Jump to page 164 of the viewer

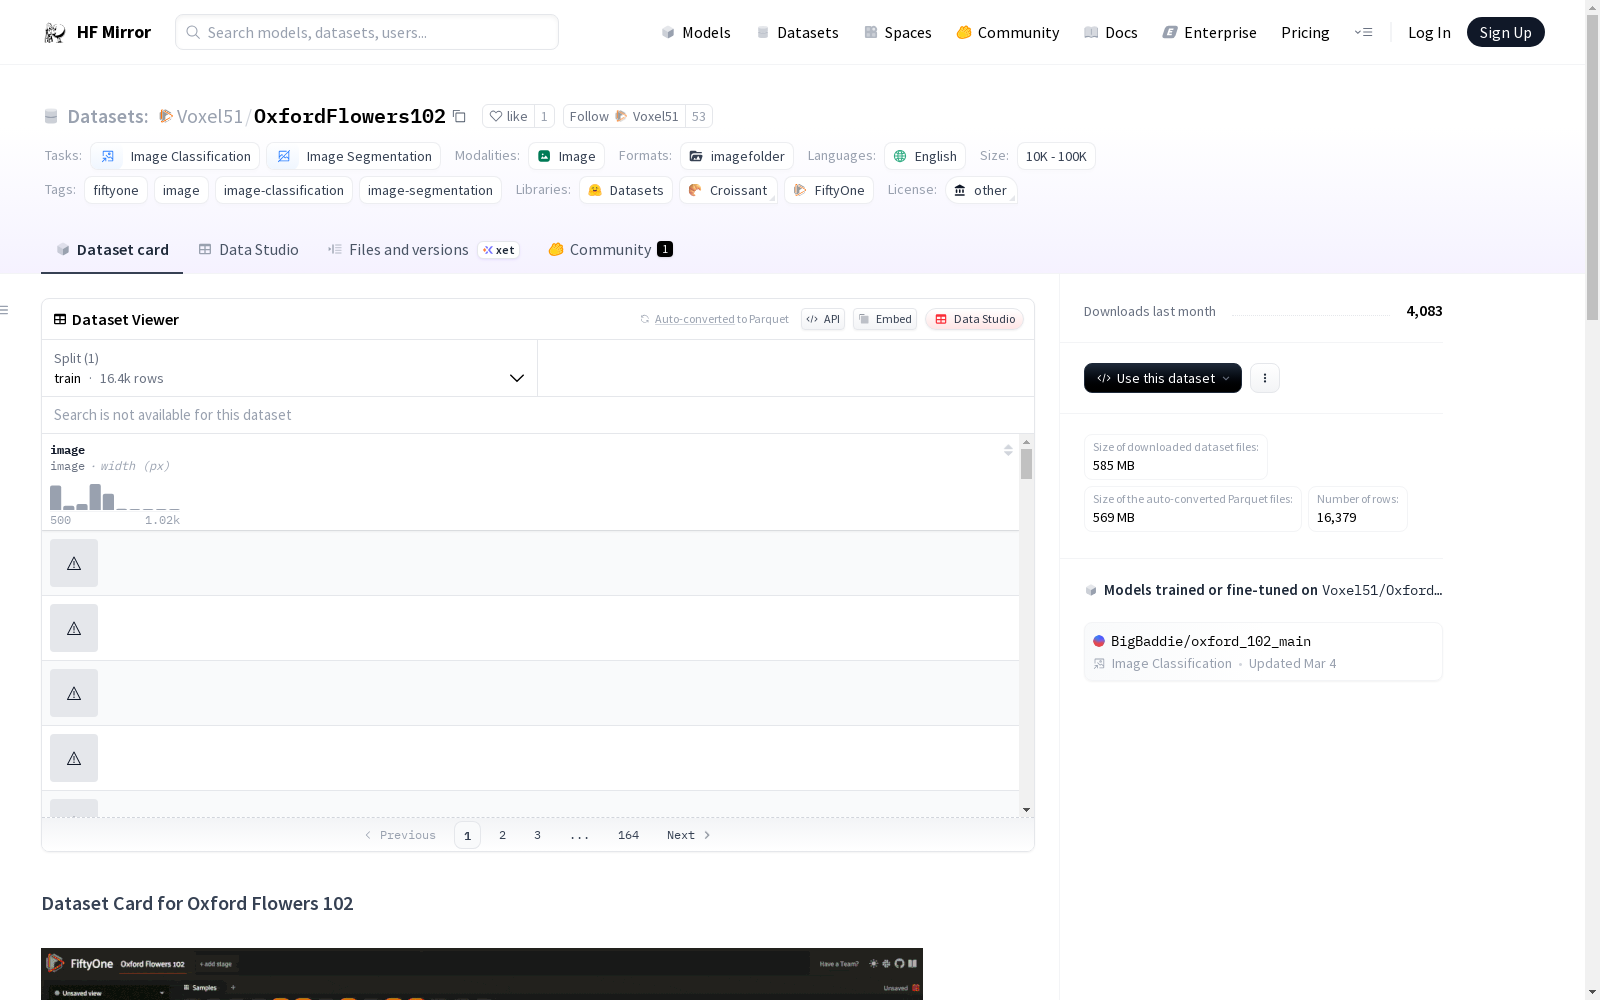click(628, 835)
